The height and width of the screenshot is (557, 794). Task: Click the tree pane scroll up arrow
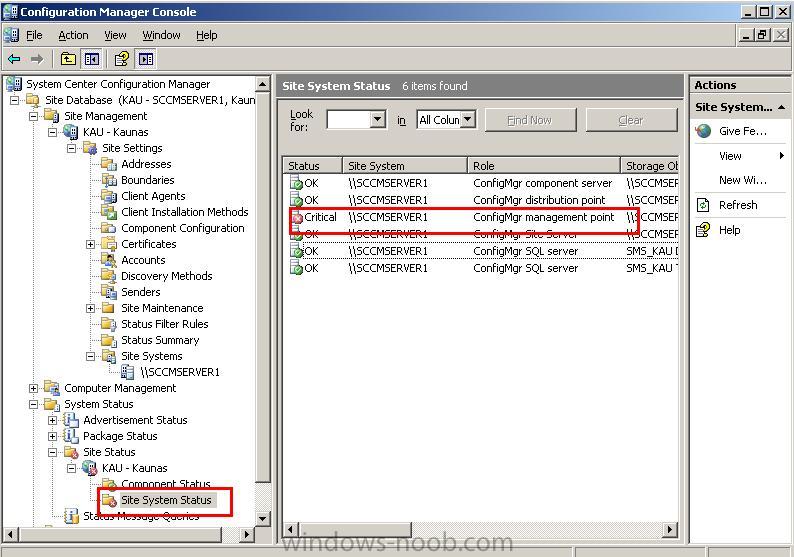click(262, 84)
